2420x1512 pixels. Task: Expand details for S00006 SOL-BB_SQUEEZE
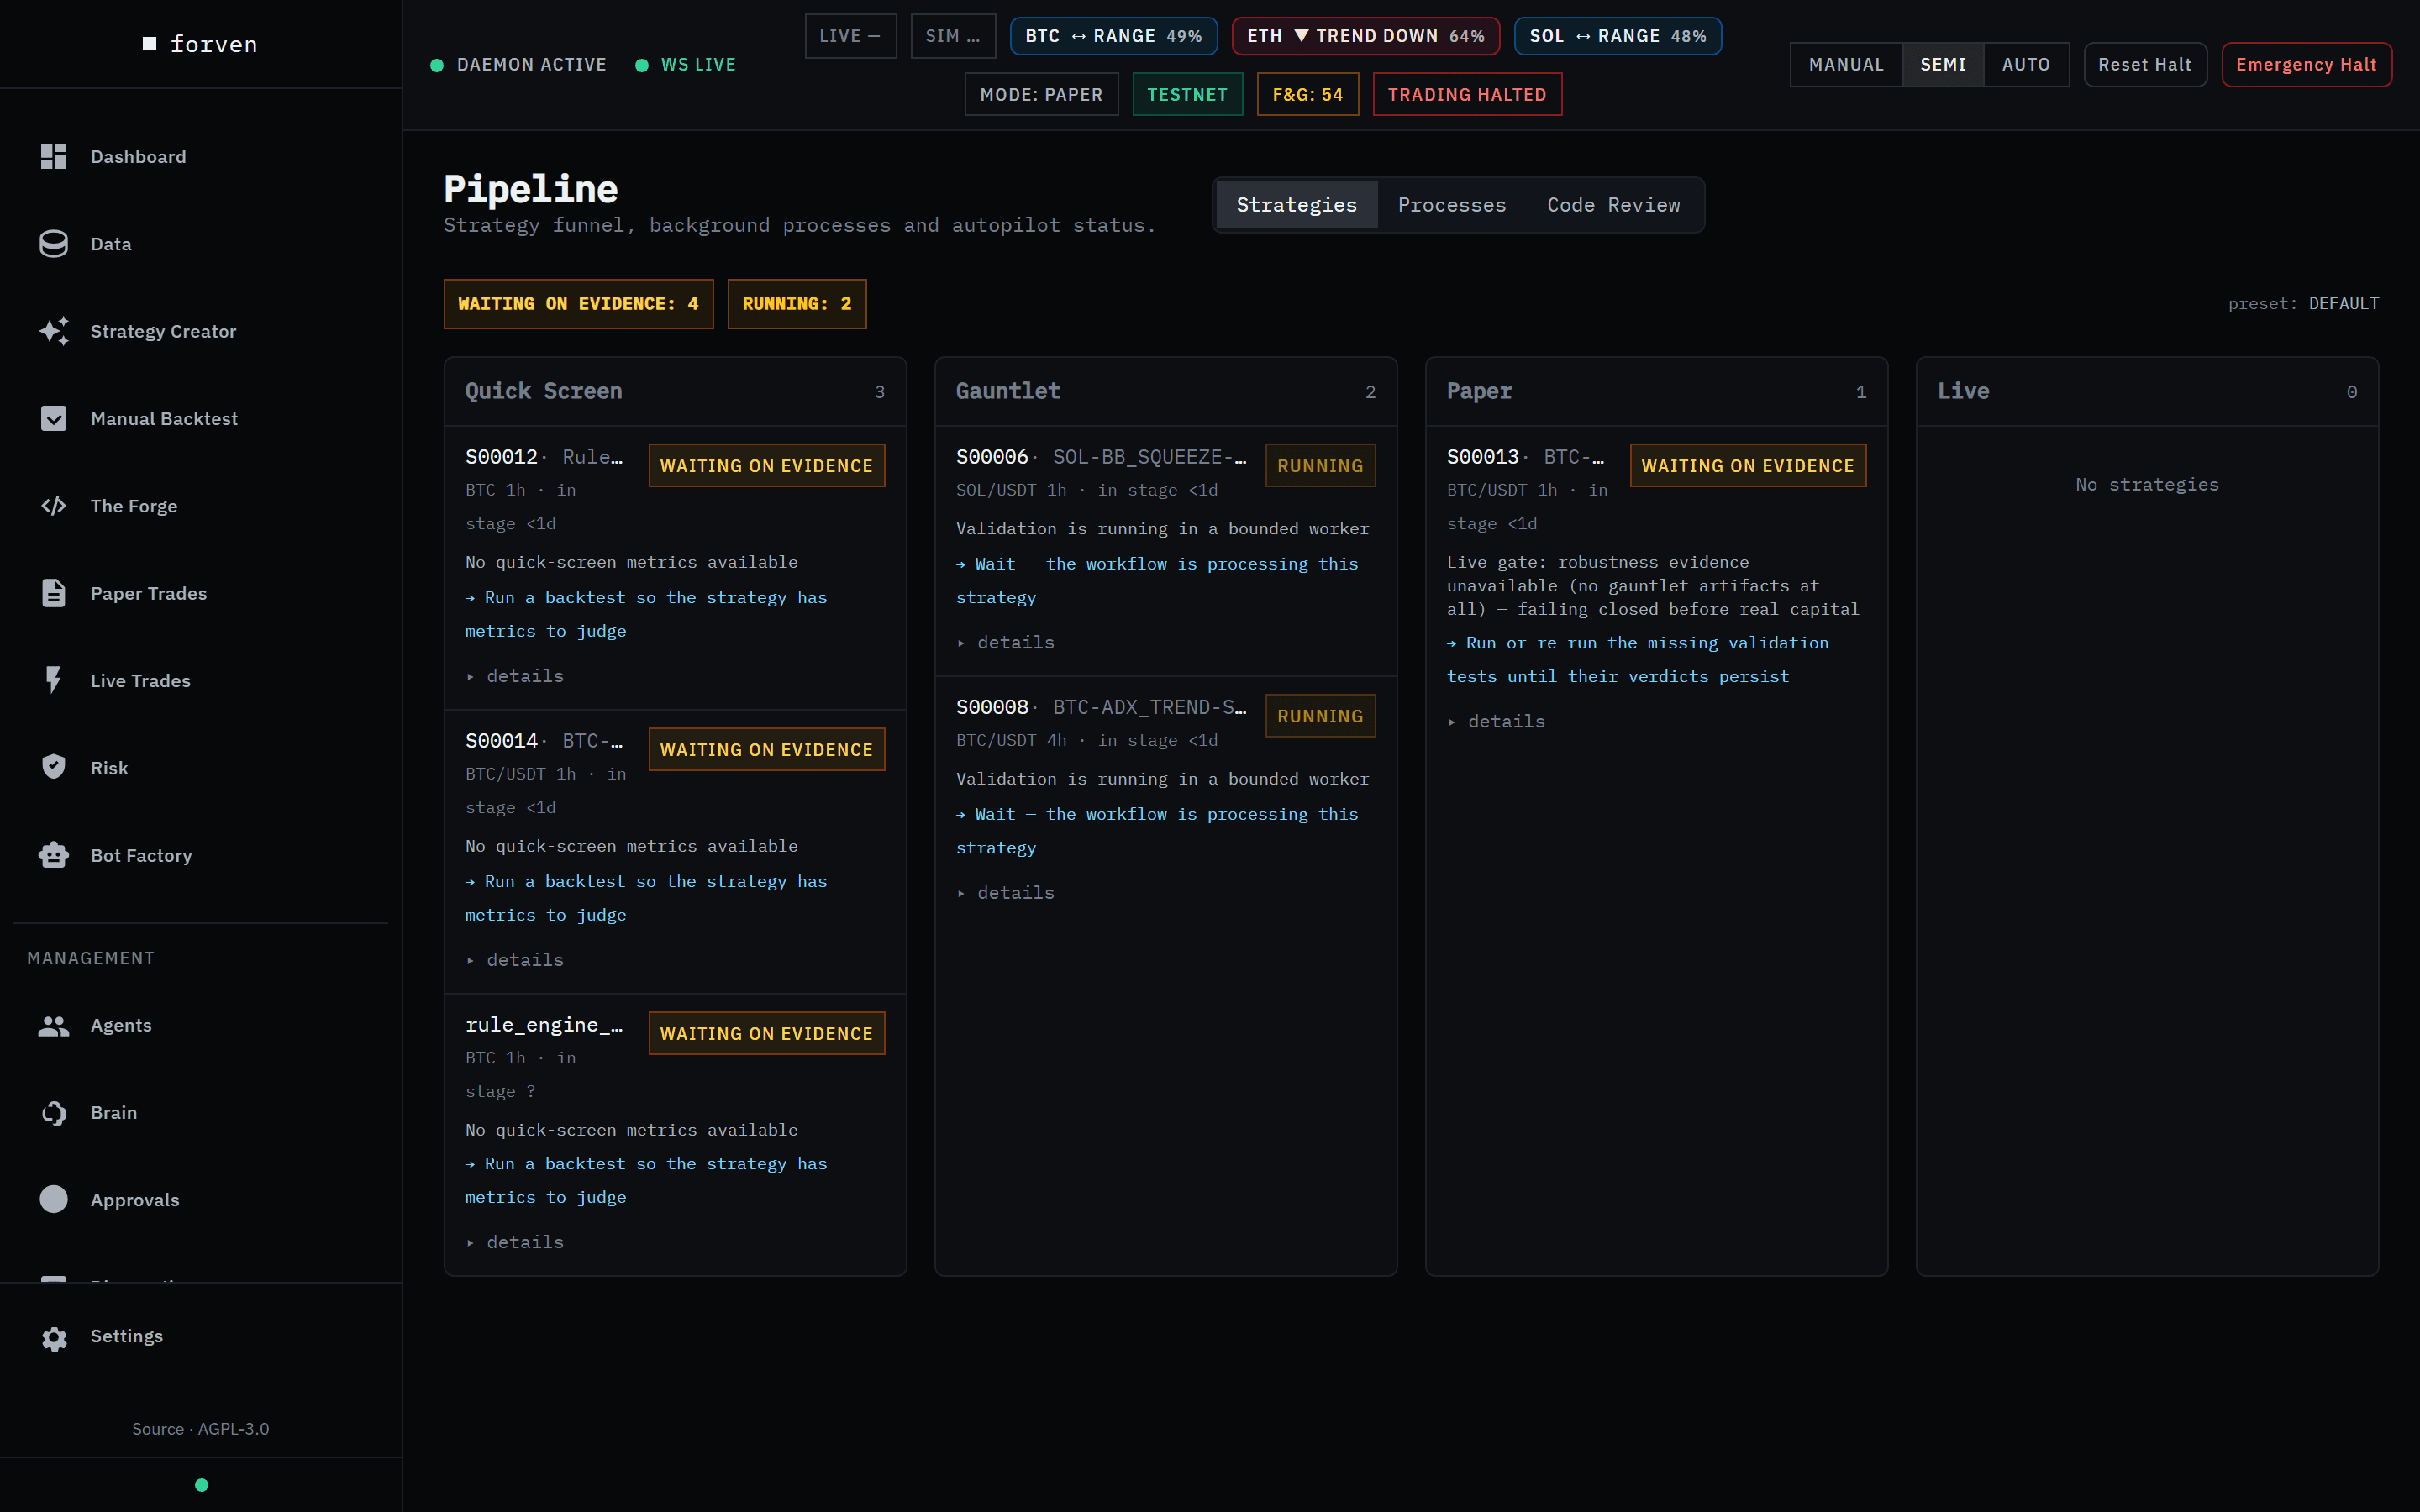point(1005,642)
